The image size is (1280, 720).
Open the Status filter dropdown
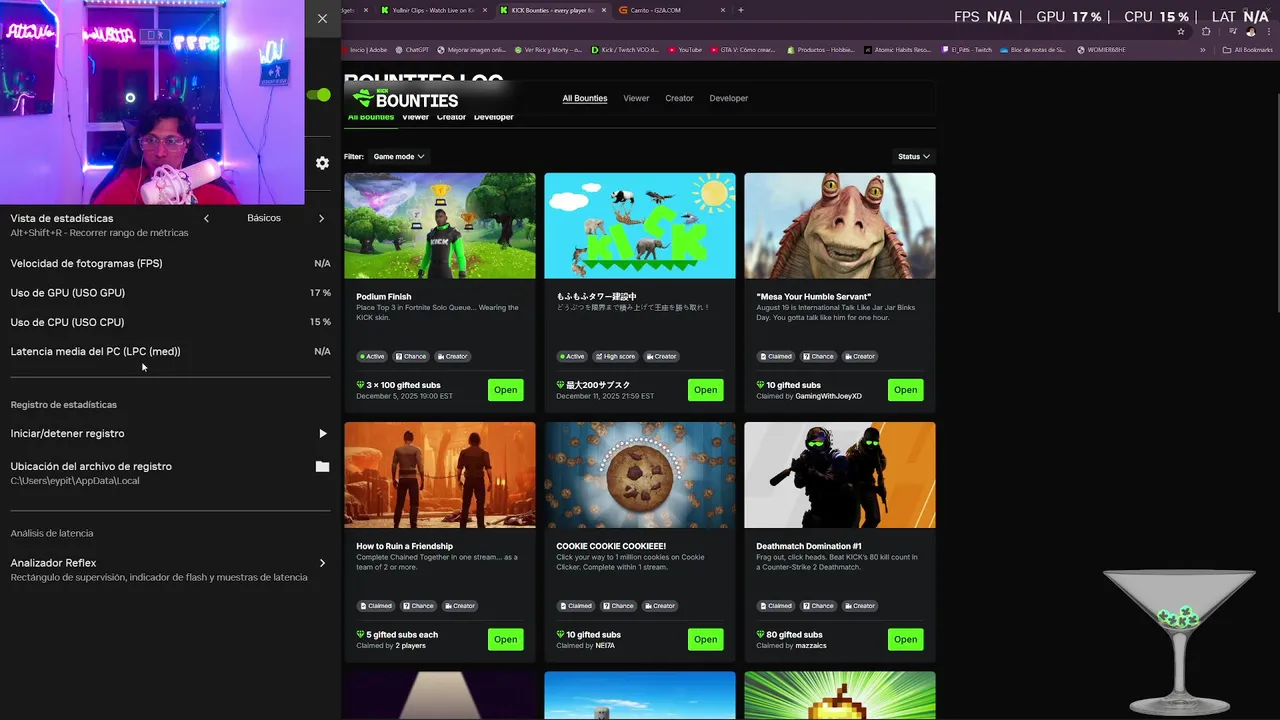pos(914,156)
